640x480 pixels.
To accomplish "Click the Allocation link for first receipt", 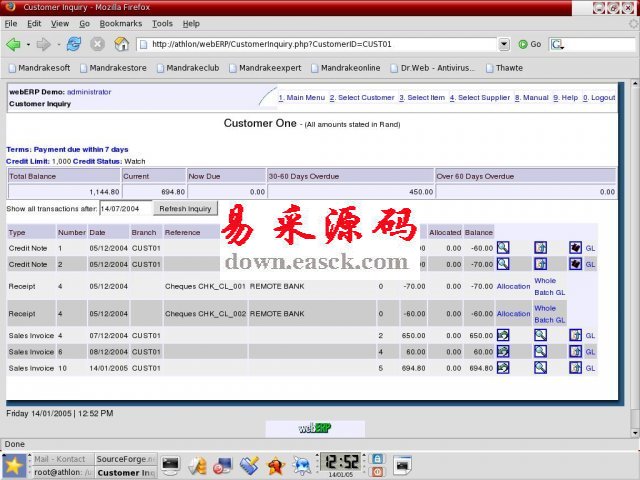I will [513, 286].
